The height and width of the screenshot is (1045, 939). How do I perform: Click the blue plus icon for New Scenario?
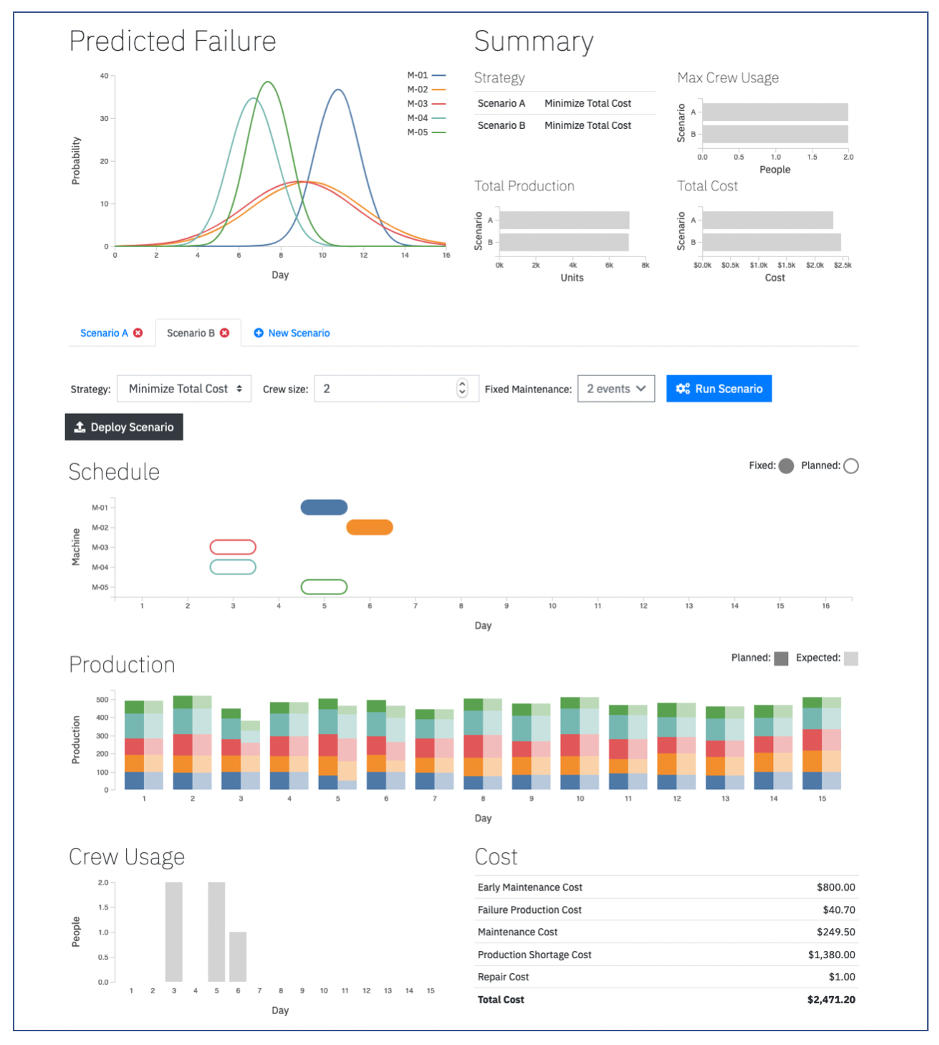[x=259, y=333]
